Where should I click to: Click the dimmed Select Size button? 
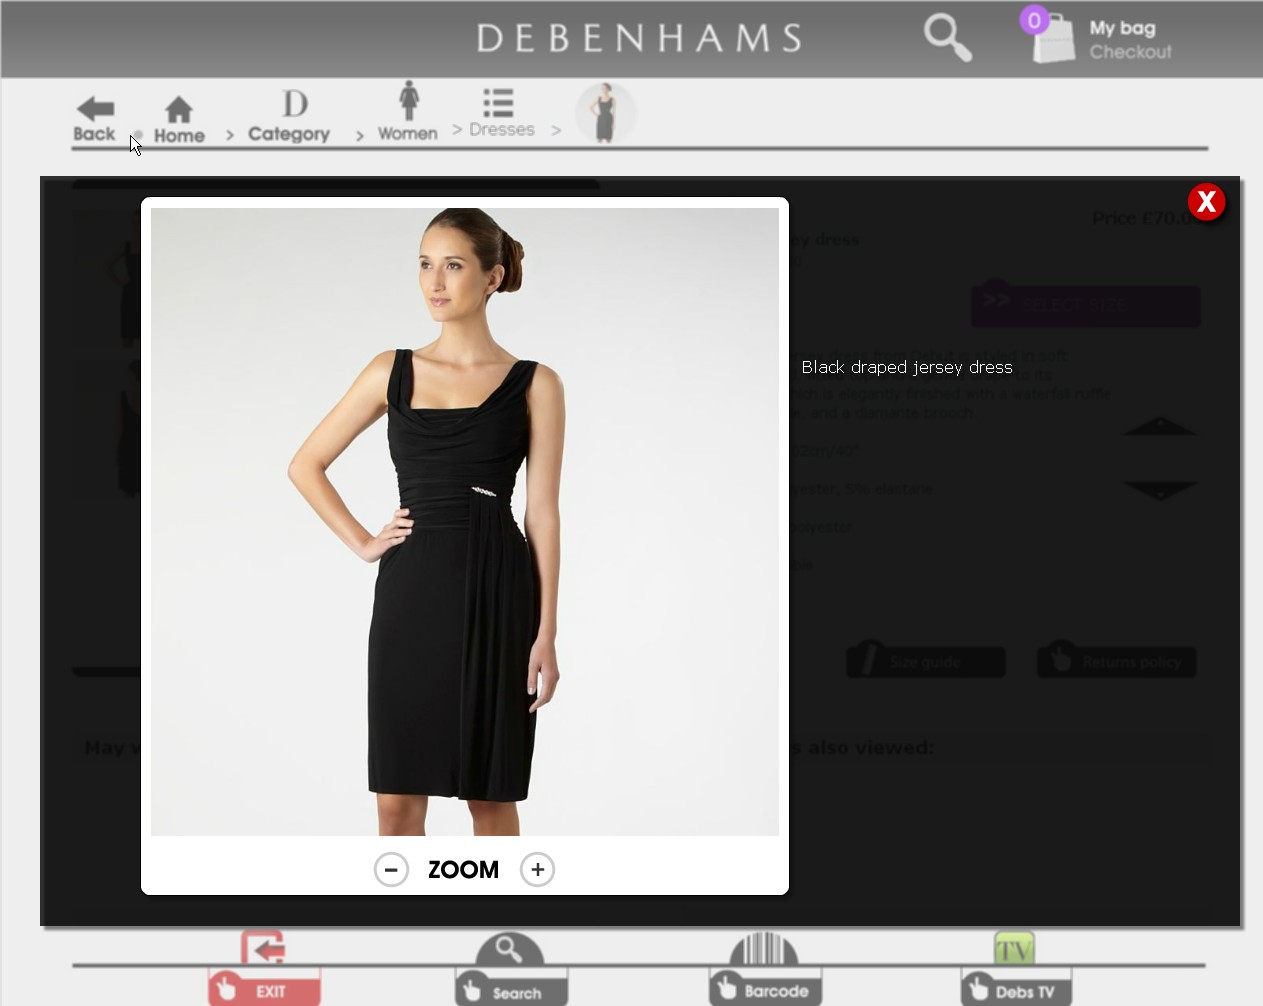coord(1086,306)
